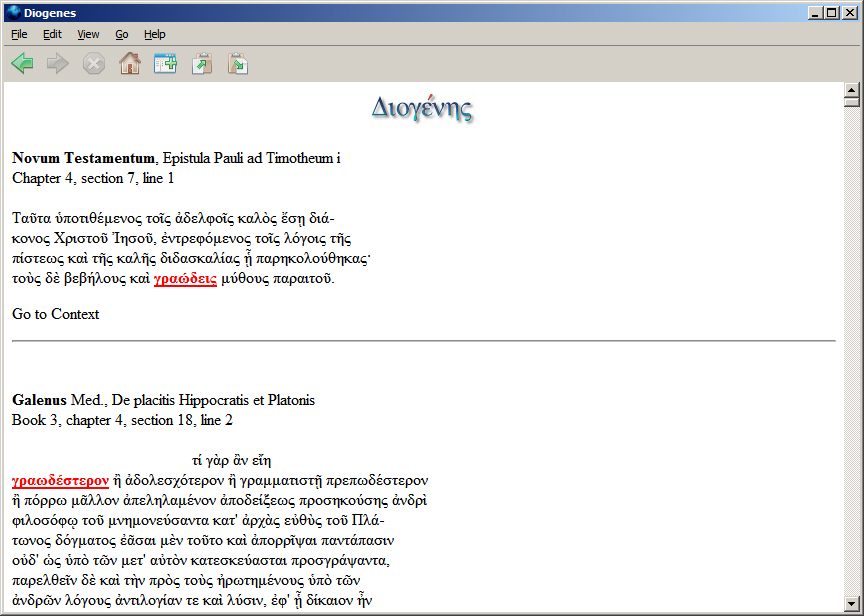Click clipboard icon with down-right green arrow

(x=237, y=64)
